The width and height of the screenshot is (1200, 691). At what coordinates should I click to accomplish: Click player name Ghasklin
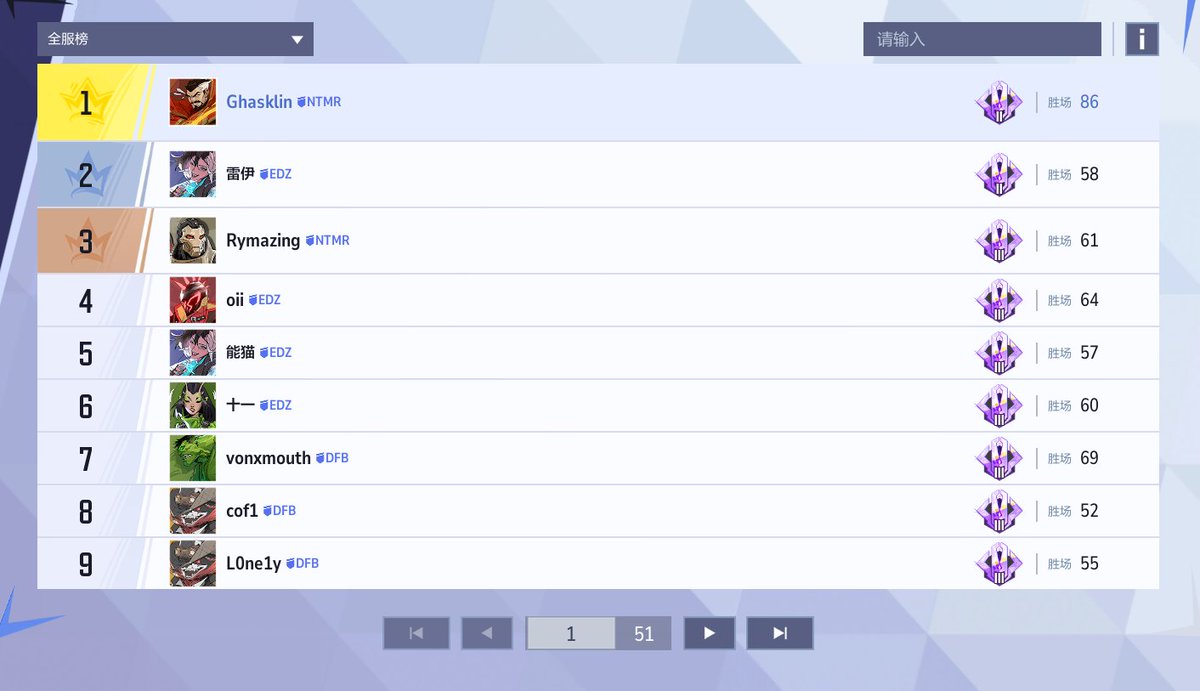(260, 101)
